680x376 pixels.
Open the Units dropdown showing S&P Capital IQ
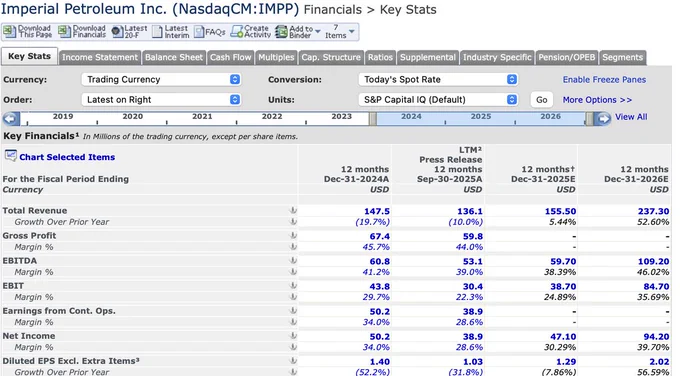[x=438, y=99]
